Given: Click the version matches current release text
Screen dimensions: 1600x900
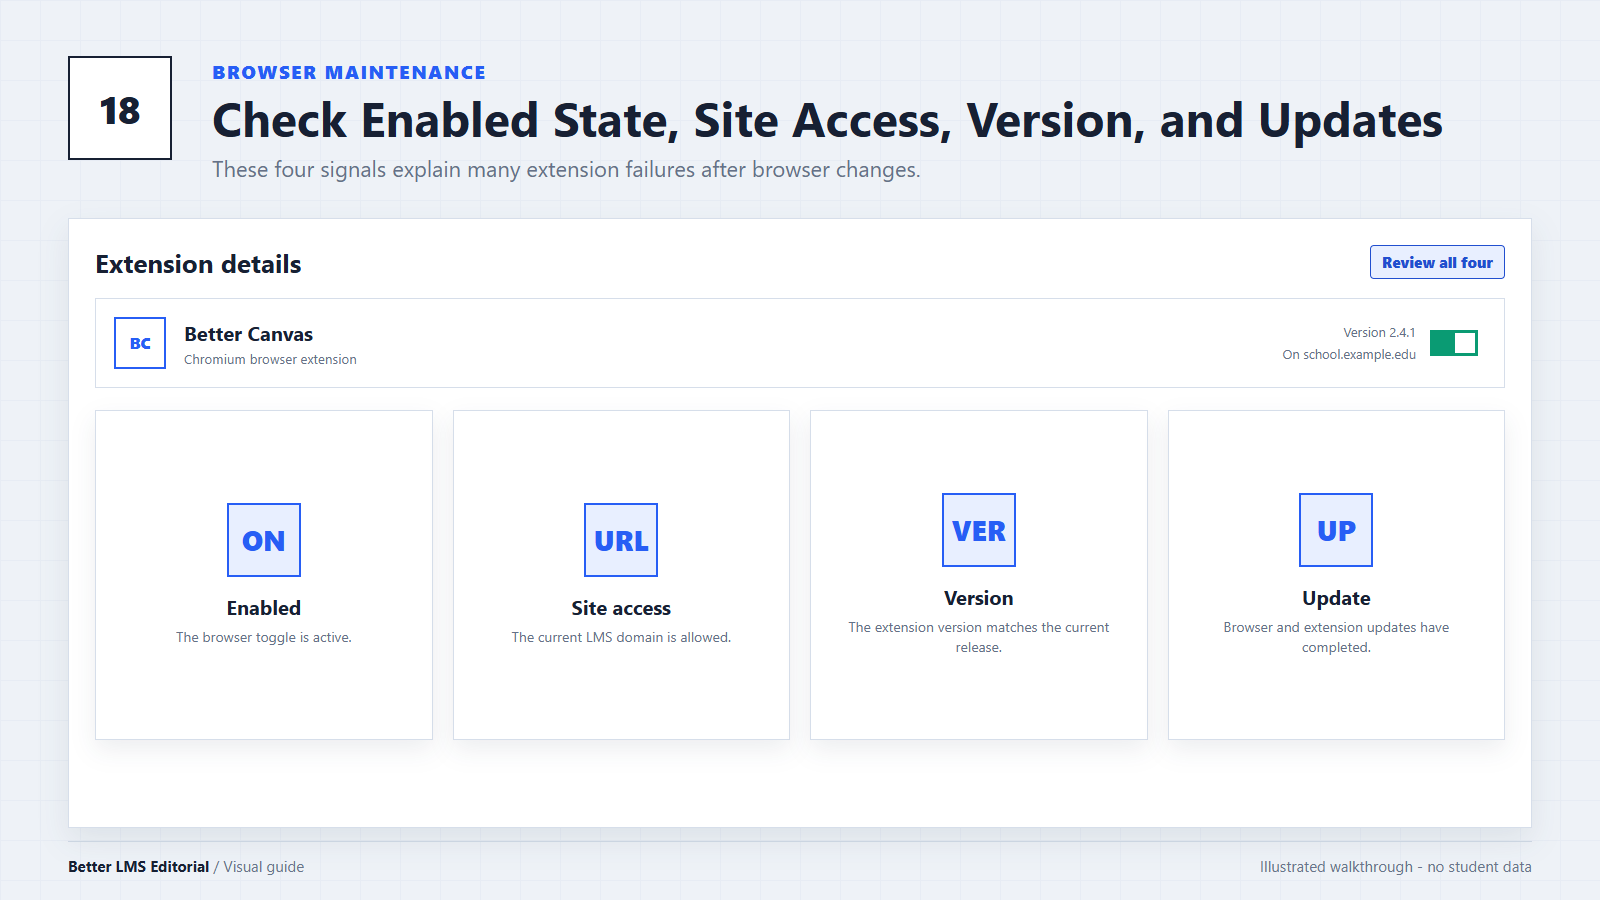Looking at the screenshot, I should (979, 637).
